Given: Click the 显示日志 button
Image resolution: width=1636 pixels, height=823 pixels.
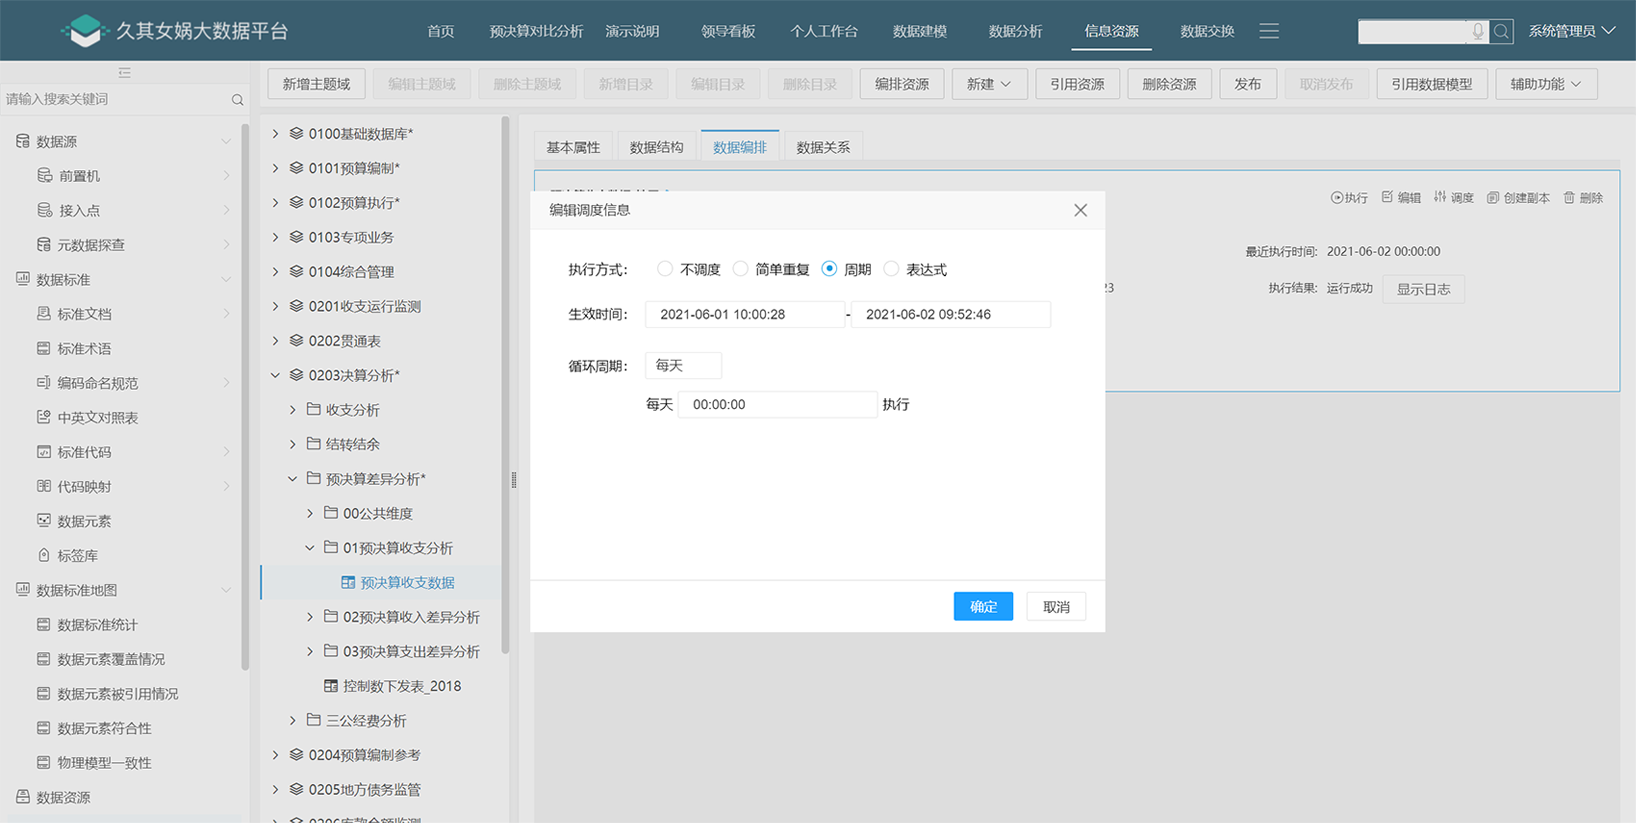Looking at the screenshot, I should [1422, 290].
